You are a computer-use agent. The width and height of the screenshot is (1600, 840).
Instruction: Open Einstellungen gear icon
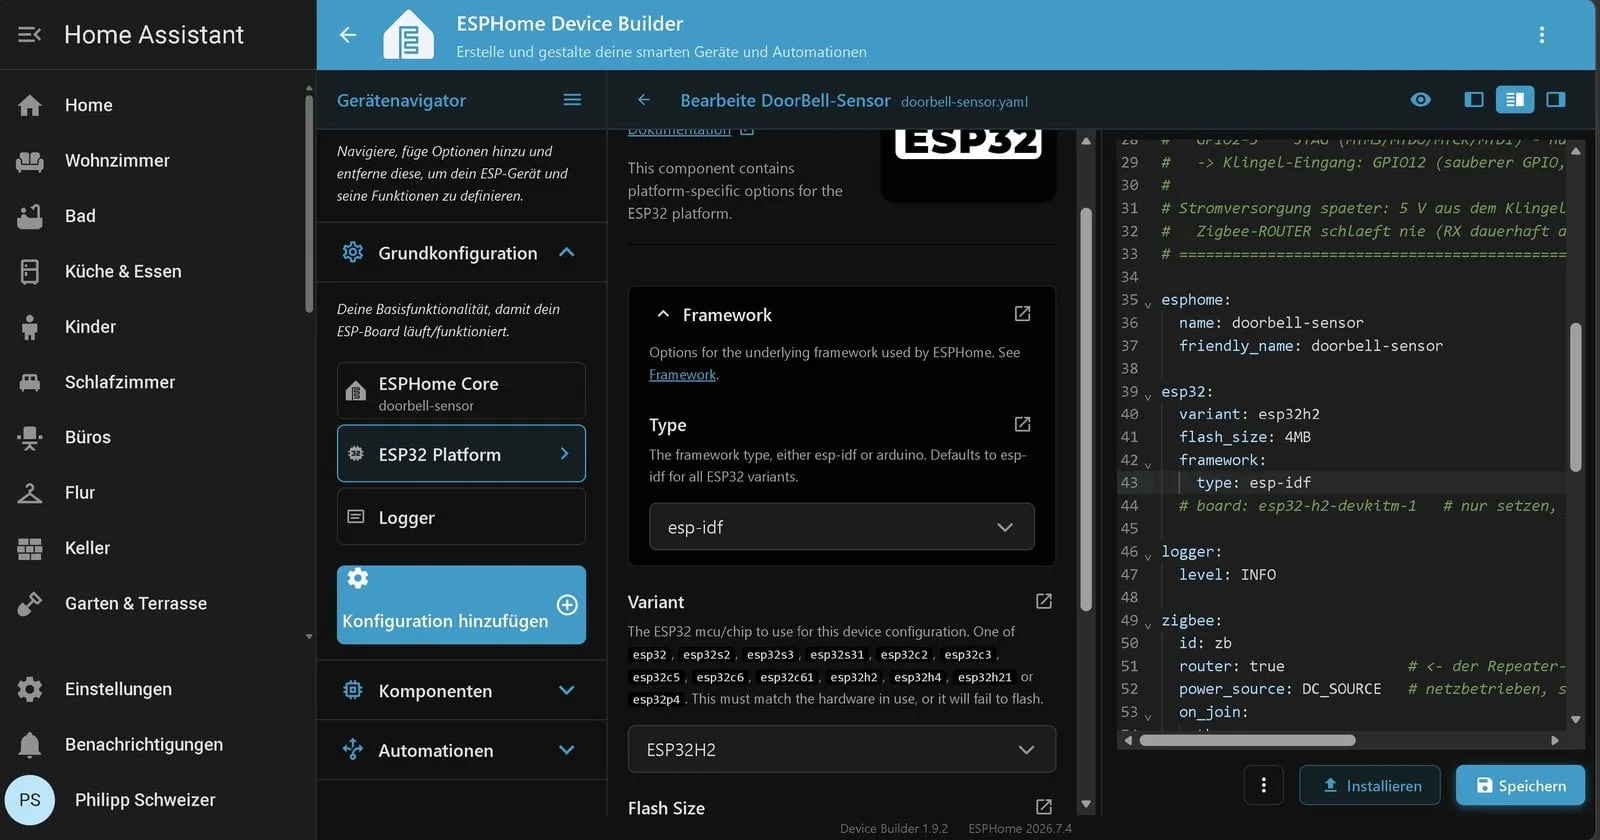coord(30,689)
